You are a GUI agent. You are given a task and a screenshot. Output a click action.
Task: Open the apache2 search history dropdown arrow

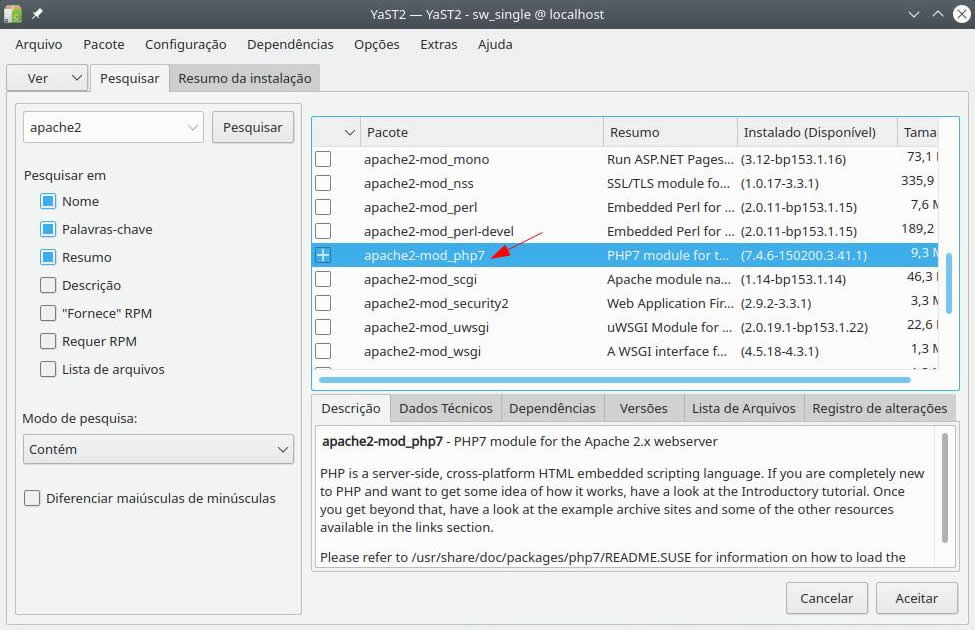pyautogui.click(x=192, y=127)
